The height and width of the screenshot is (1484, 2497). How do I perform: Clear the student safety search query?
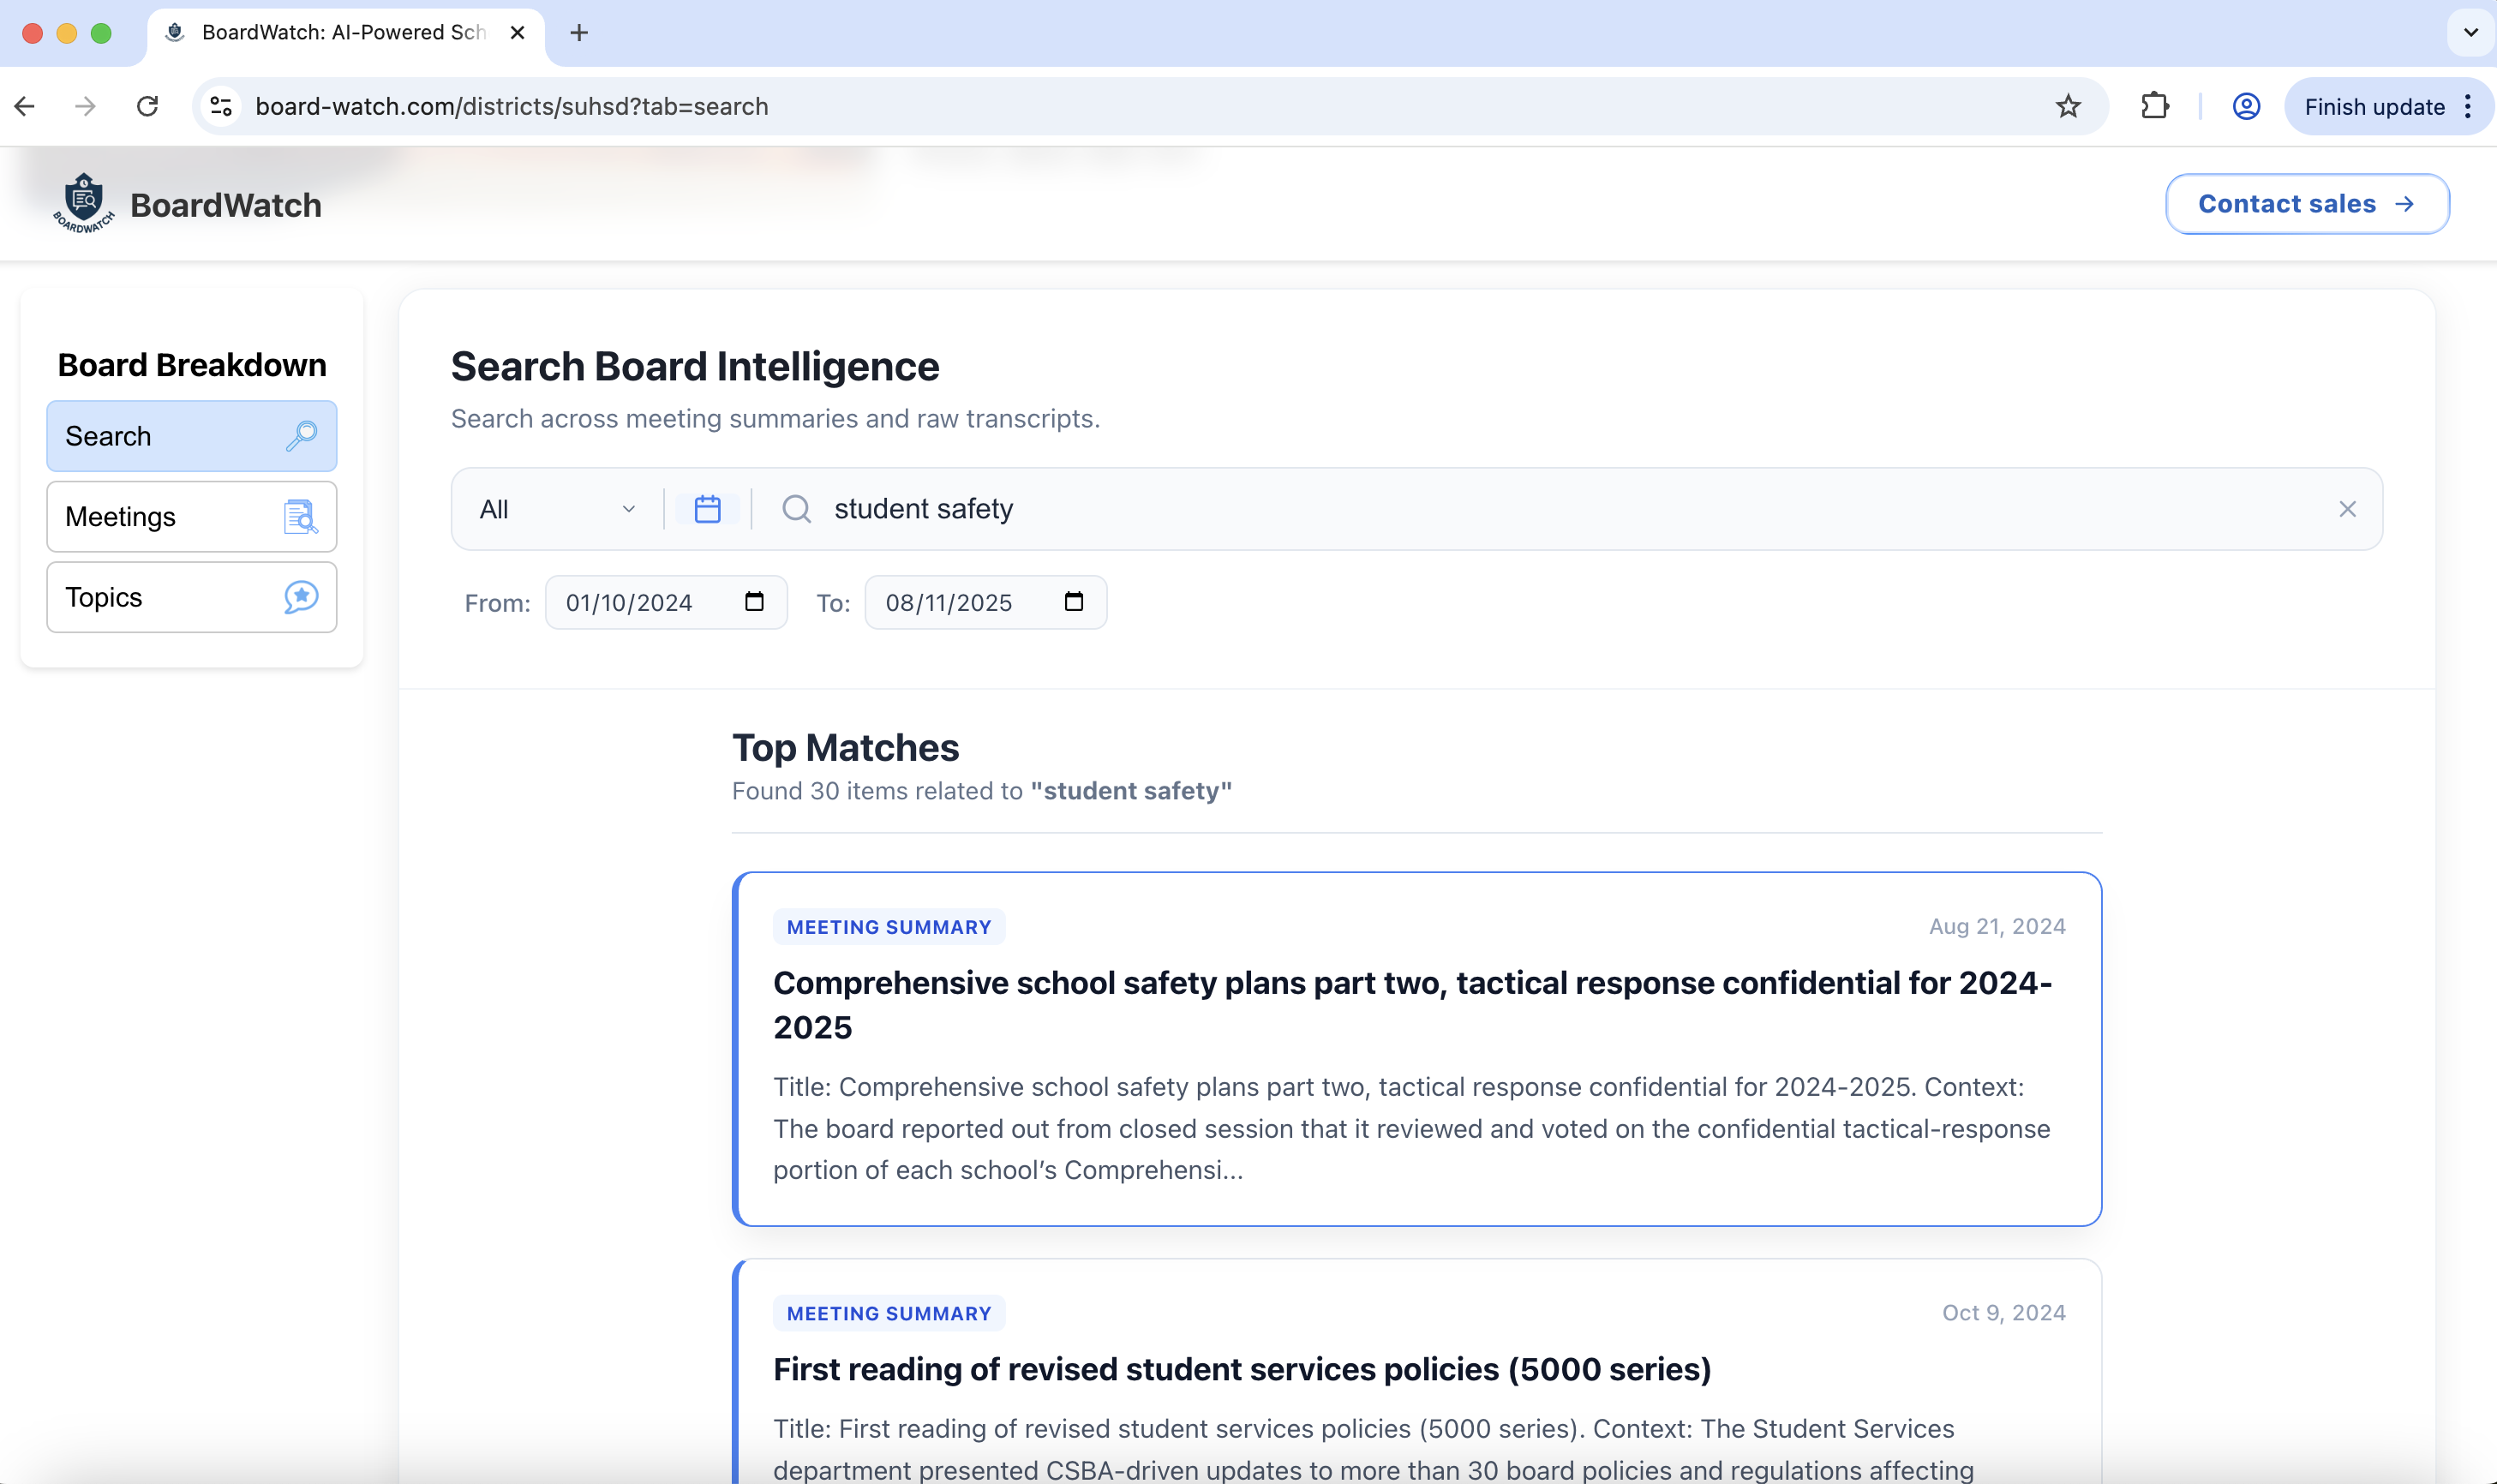coord(2347,509)
